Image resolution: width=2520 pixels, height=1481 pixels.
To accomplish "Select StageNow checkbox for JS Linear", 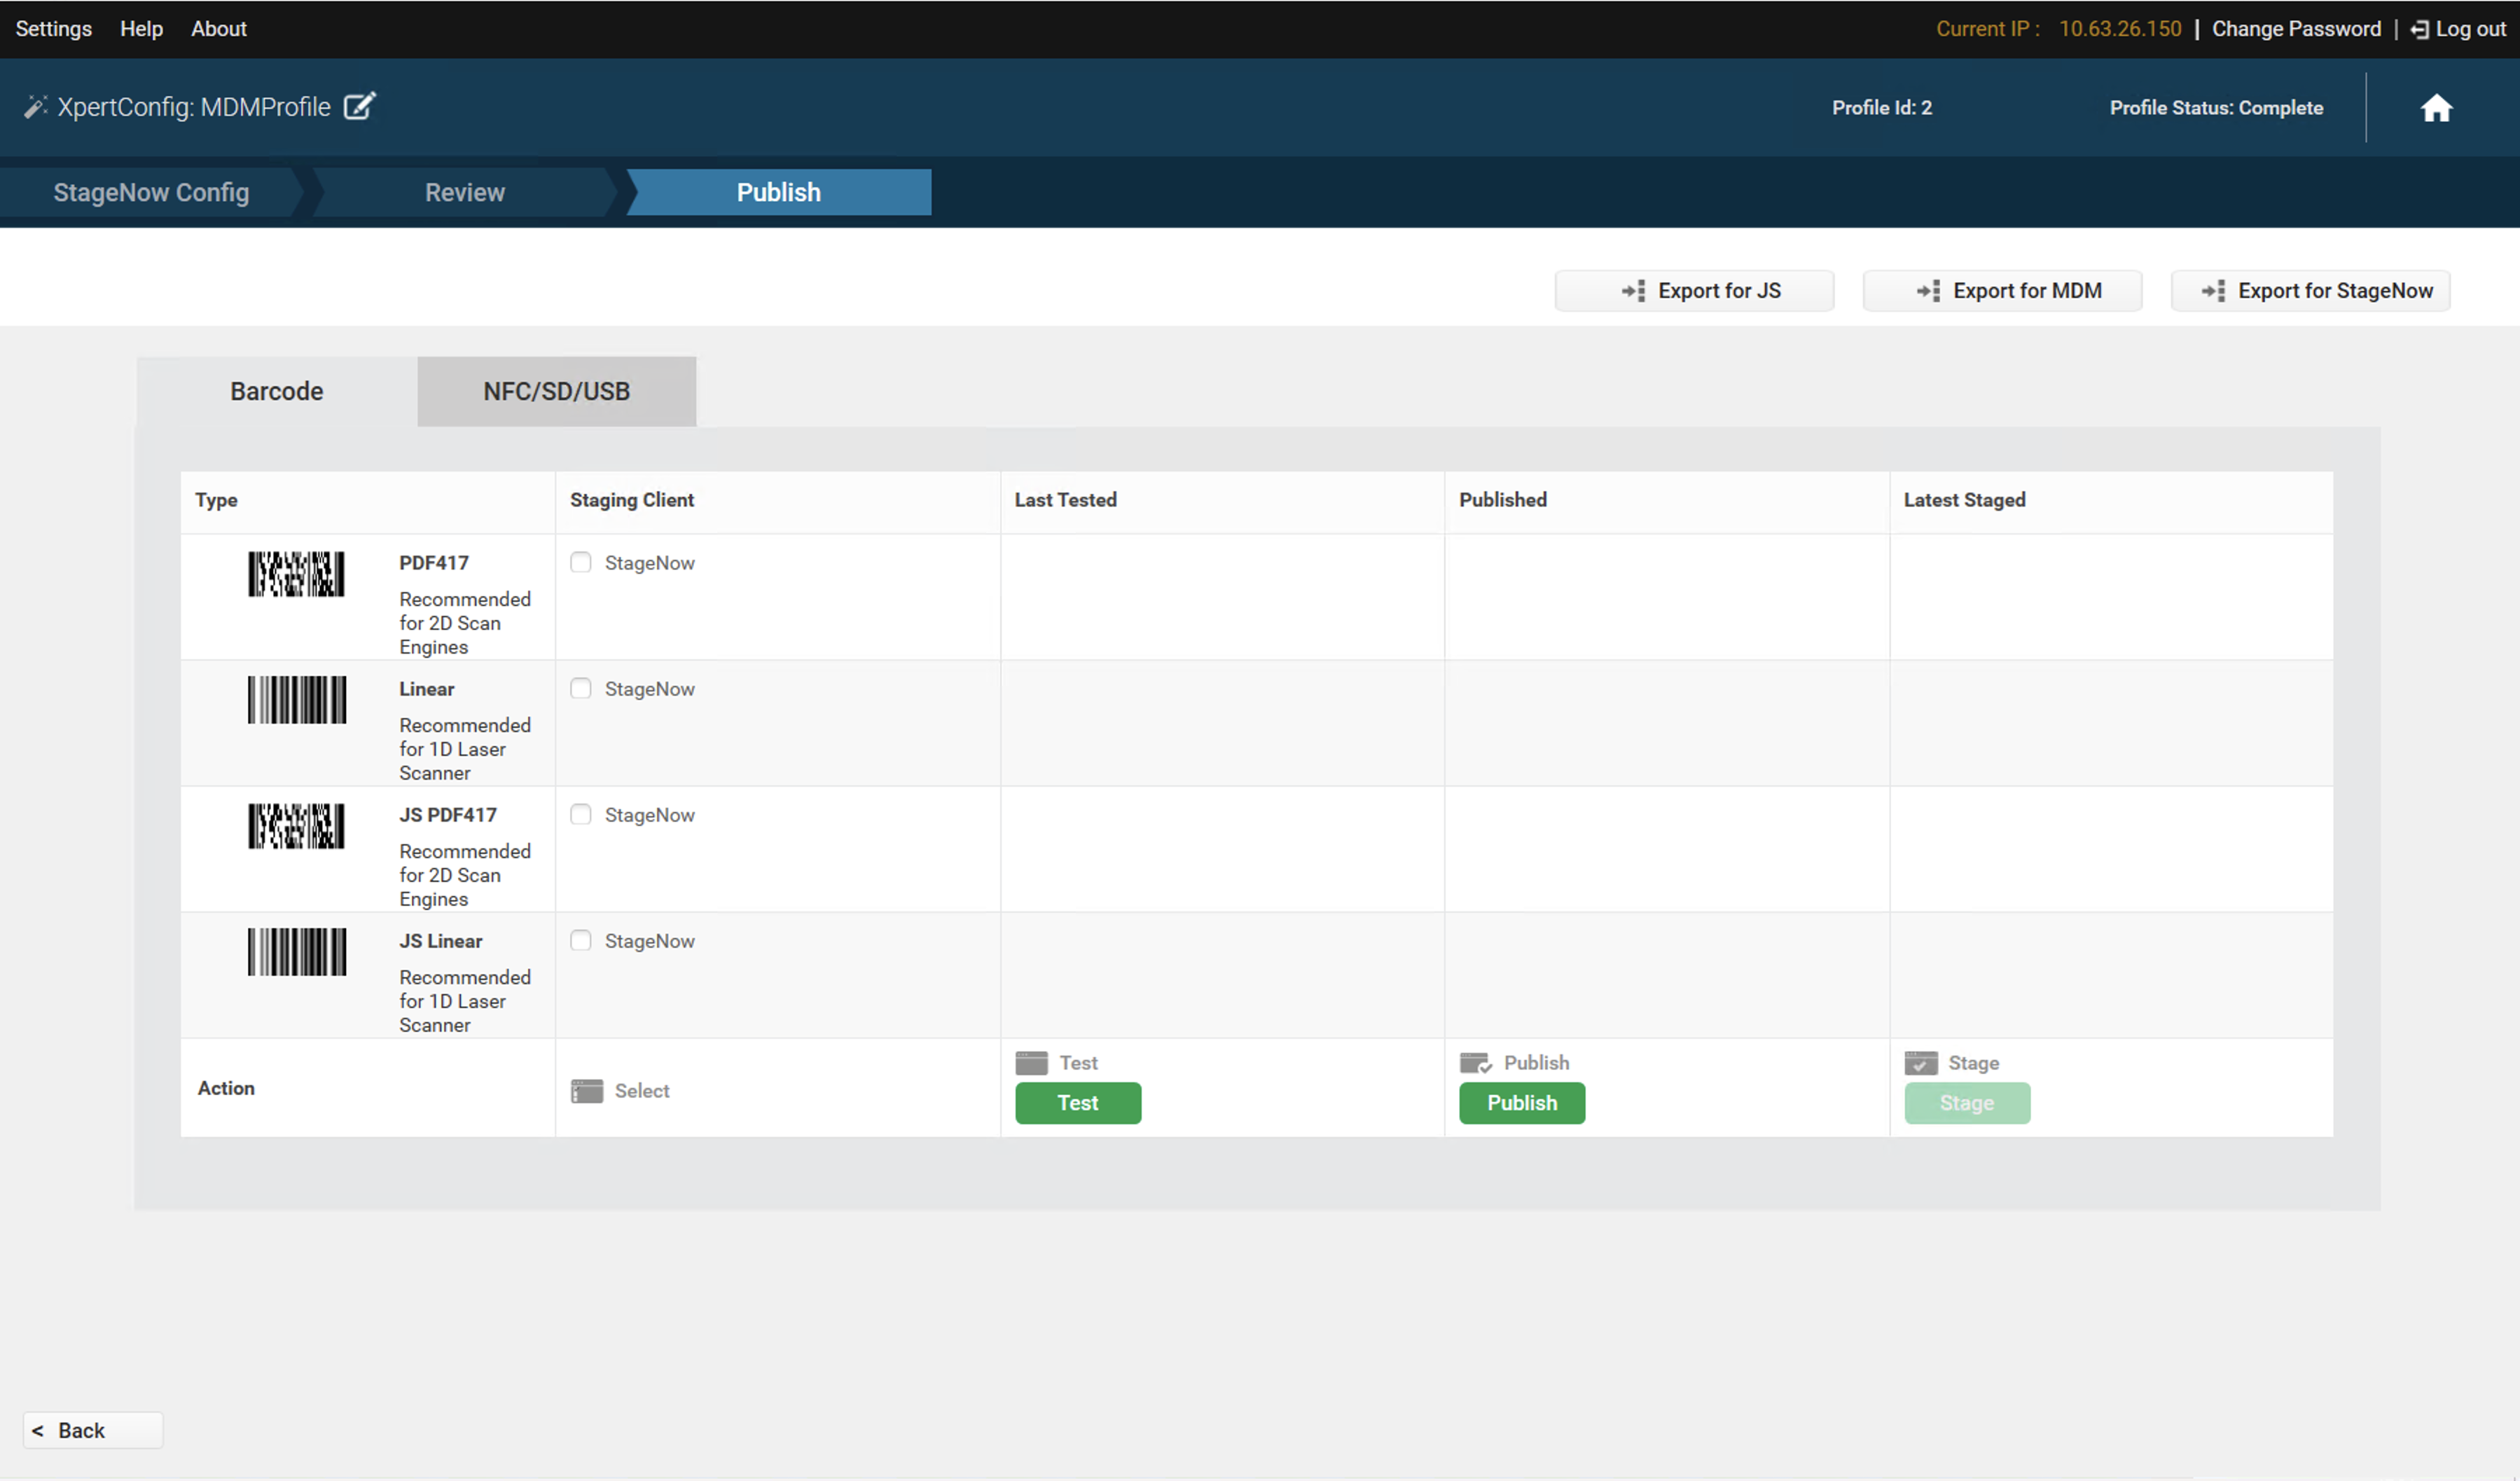I will point(581,940).
